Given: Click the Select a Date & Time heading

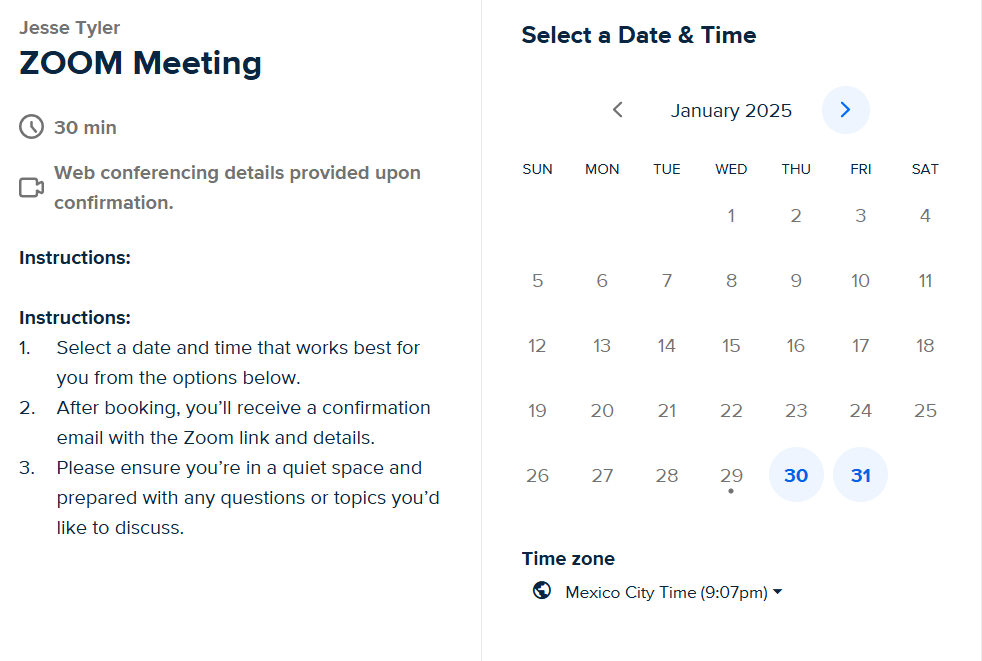Looking at the screenshot, I should [638, 35].
